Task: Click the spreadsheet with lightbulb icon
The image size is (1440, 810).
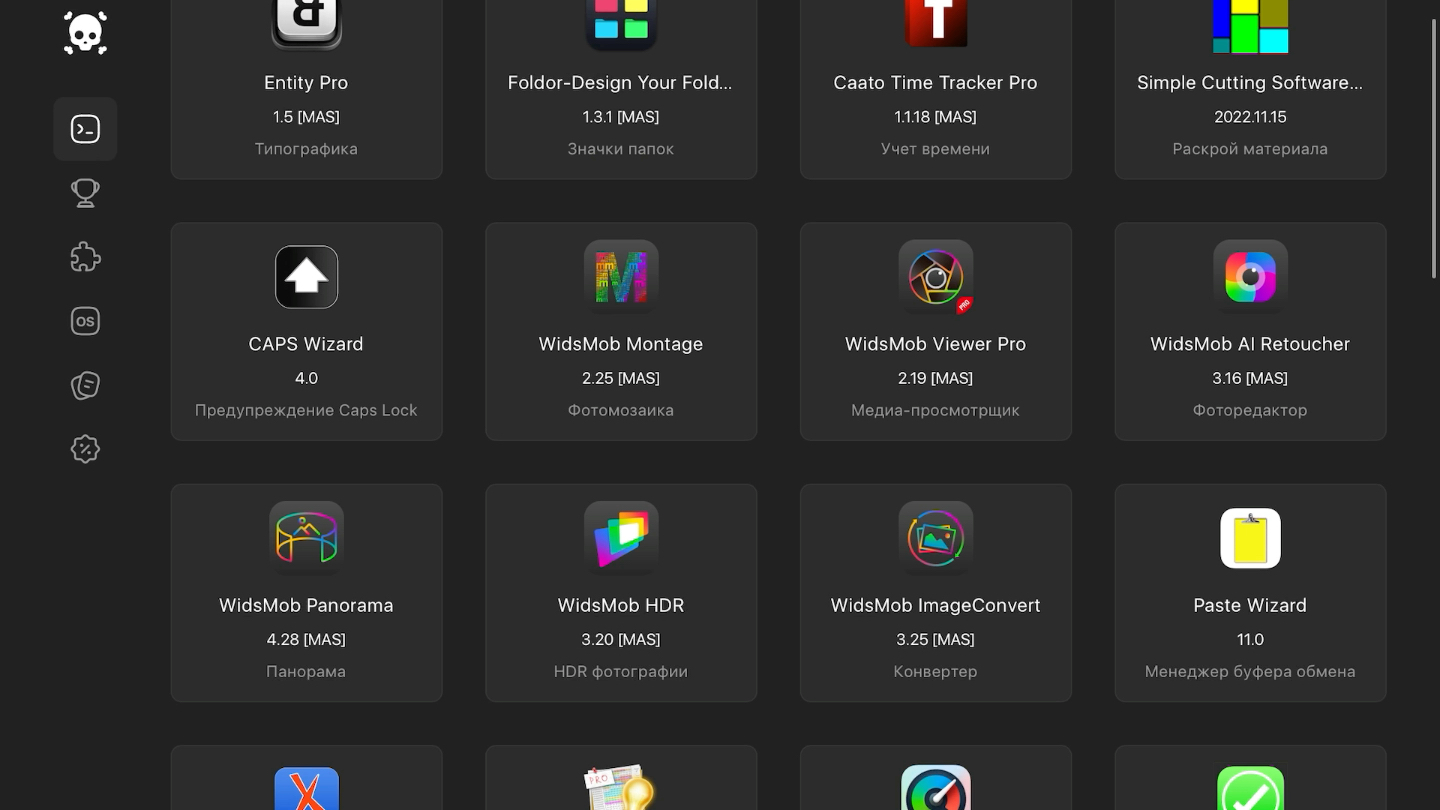Action: (x=619, y=788)
